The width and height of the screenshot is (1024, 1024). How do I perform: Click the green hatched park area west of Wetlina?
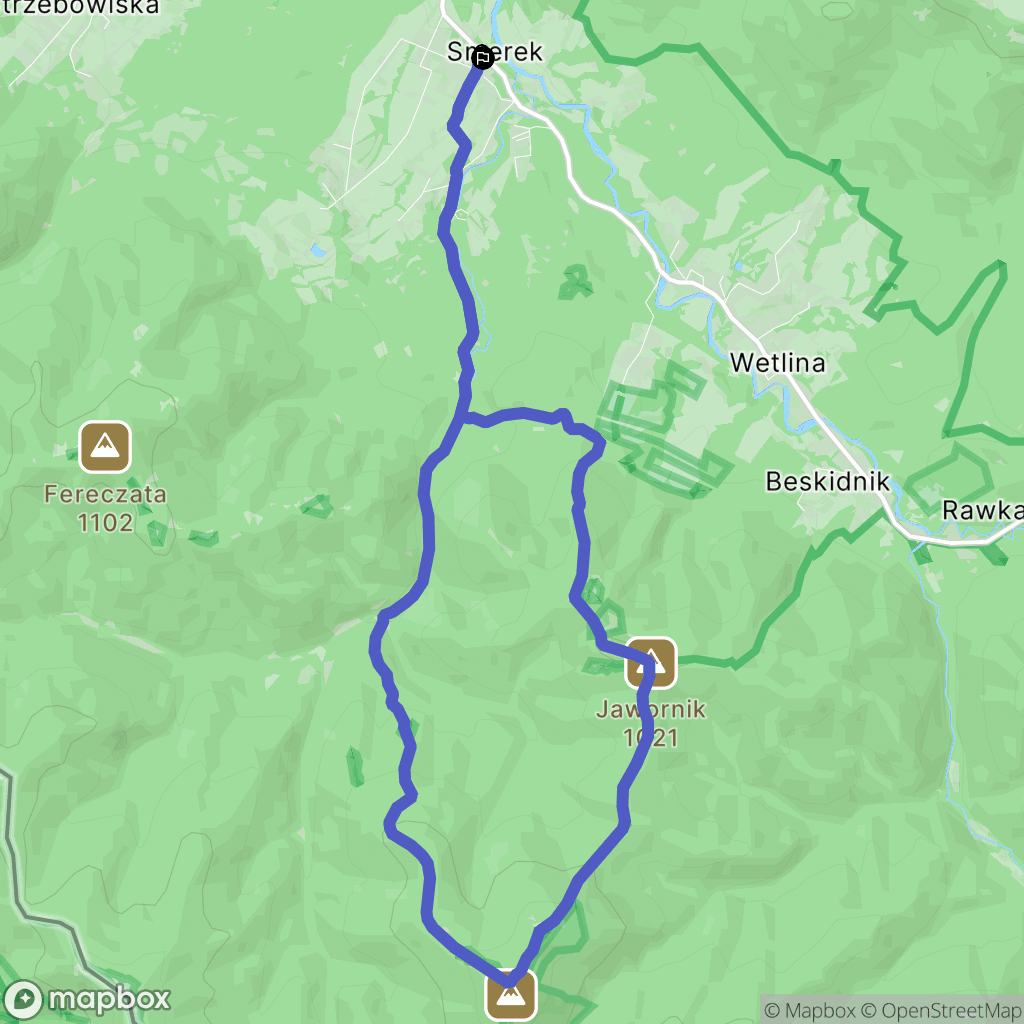(660, 431)
